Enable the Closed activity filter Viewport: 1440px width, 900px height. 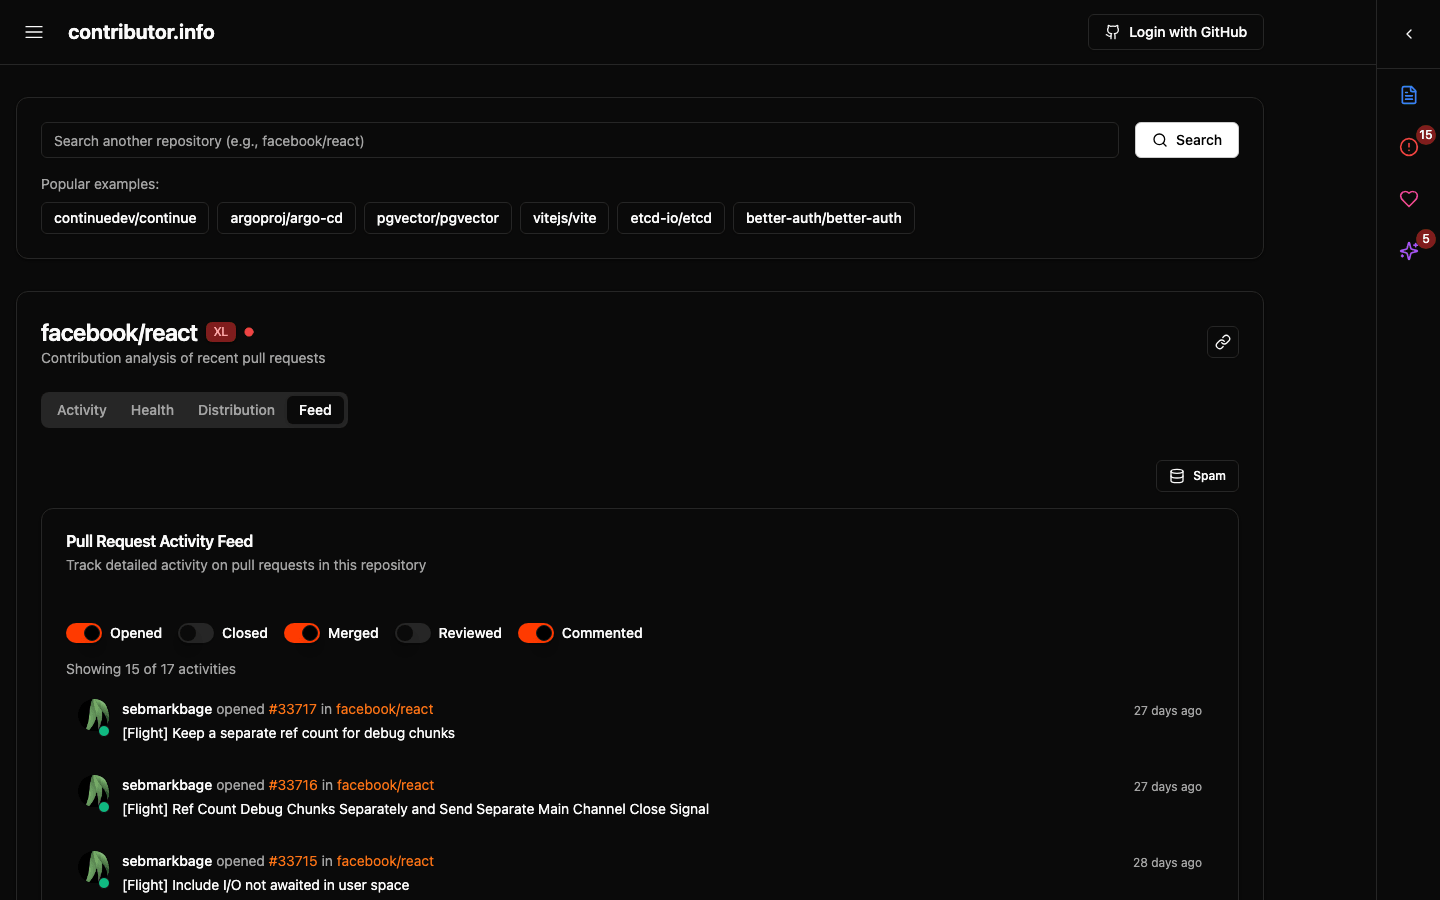click(x=195, y=633)
